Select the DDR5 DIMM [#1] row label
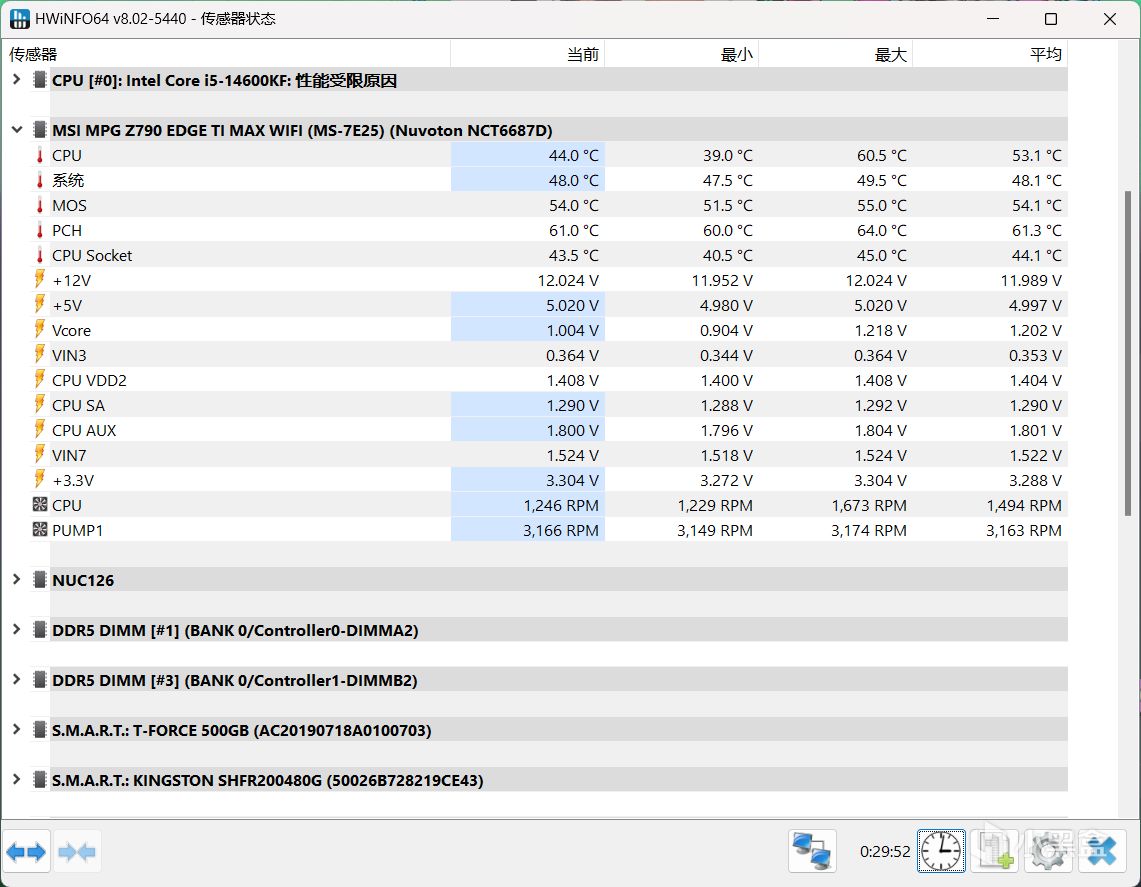Viewport: 1141px width, 887px height. coord(235,630)
